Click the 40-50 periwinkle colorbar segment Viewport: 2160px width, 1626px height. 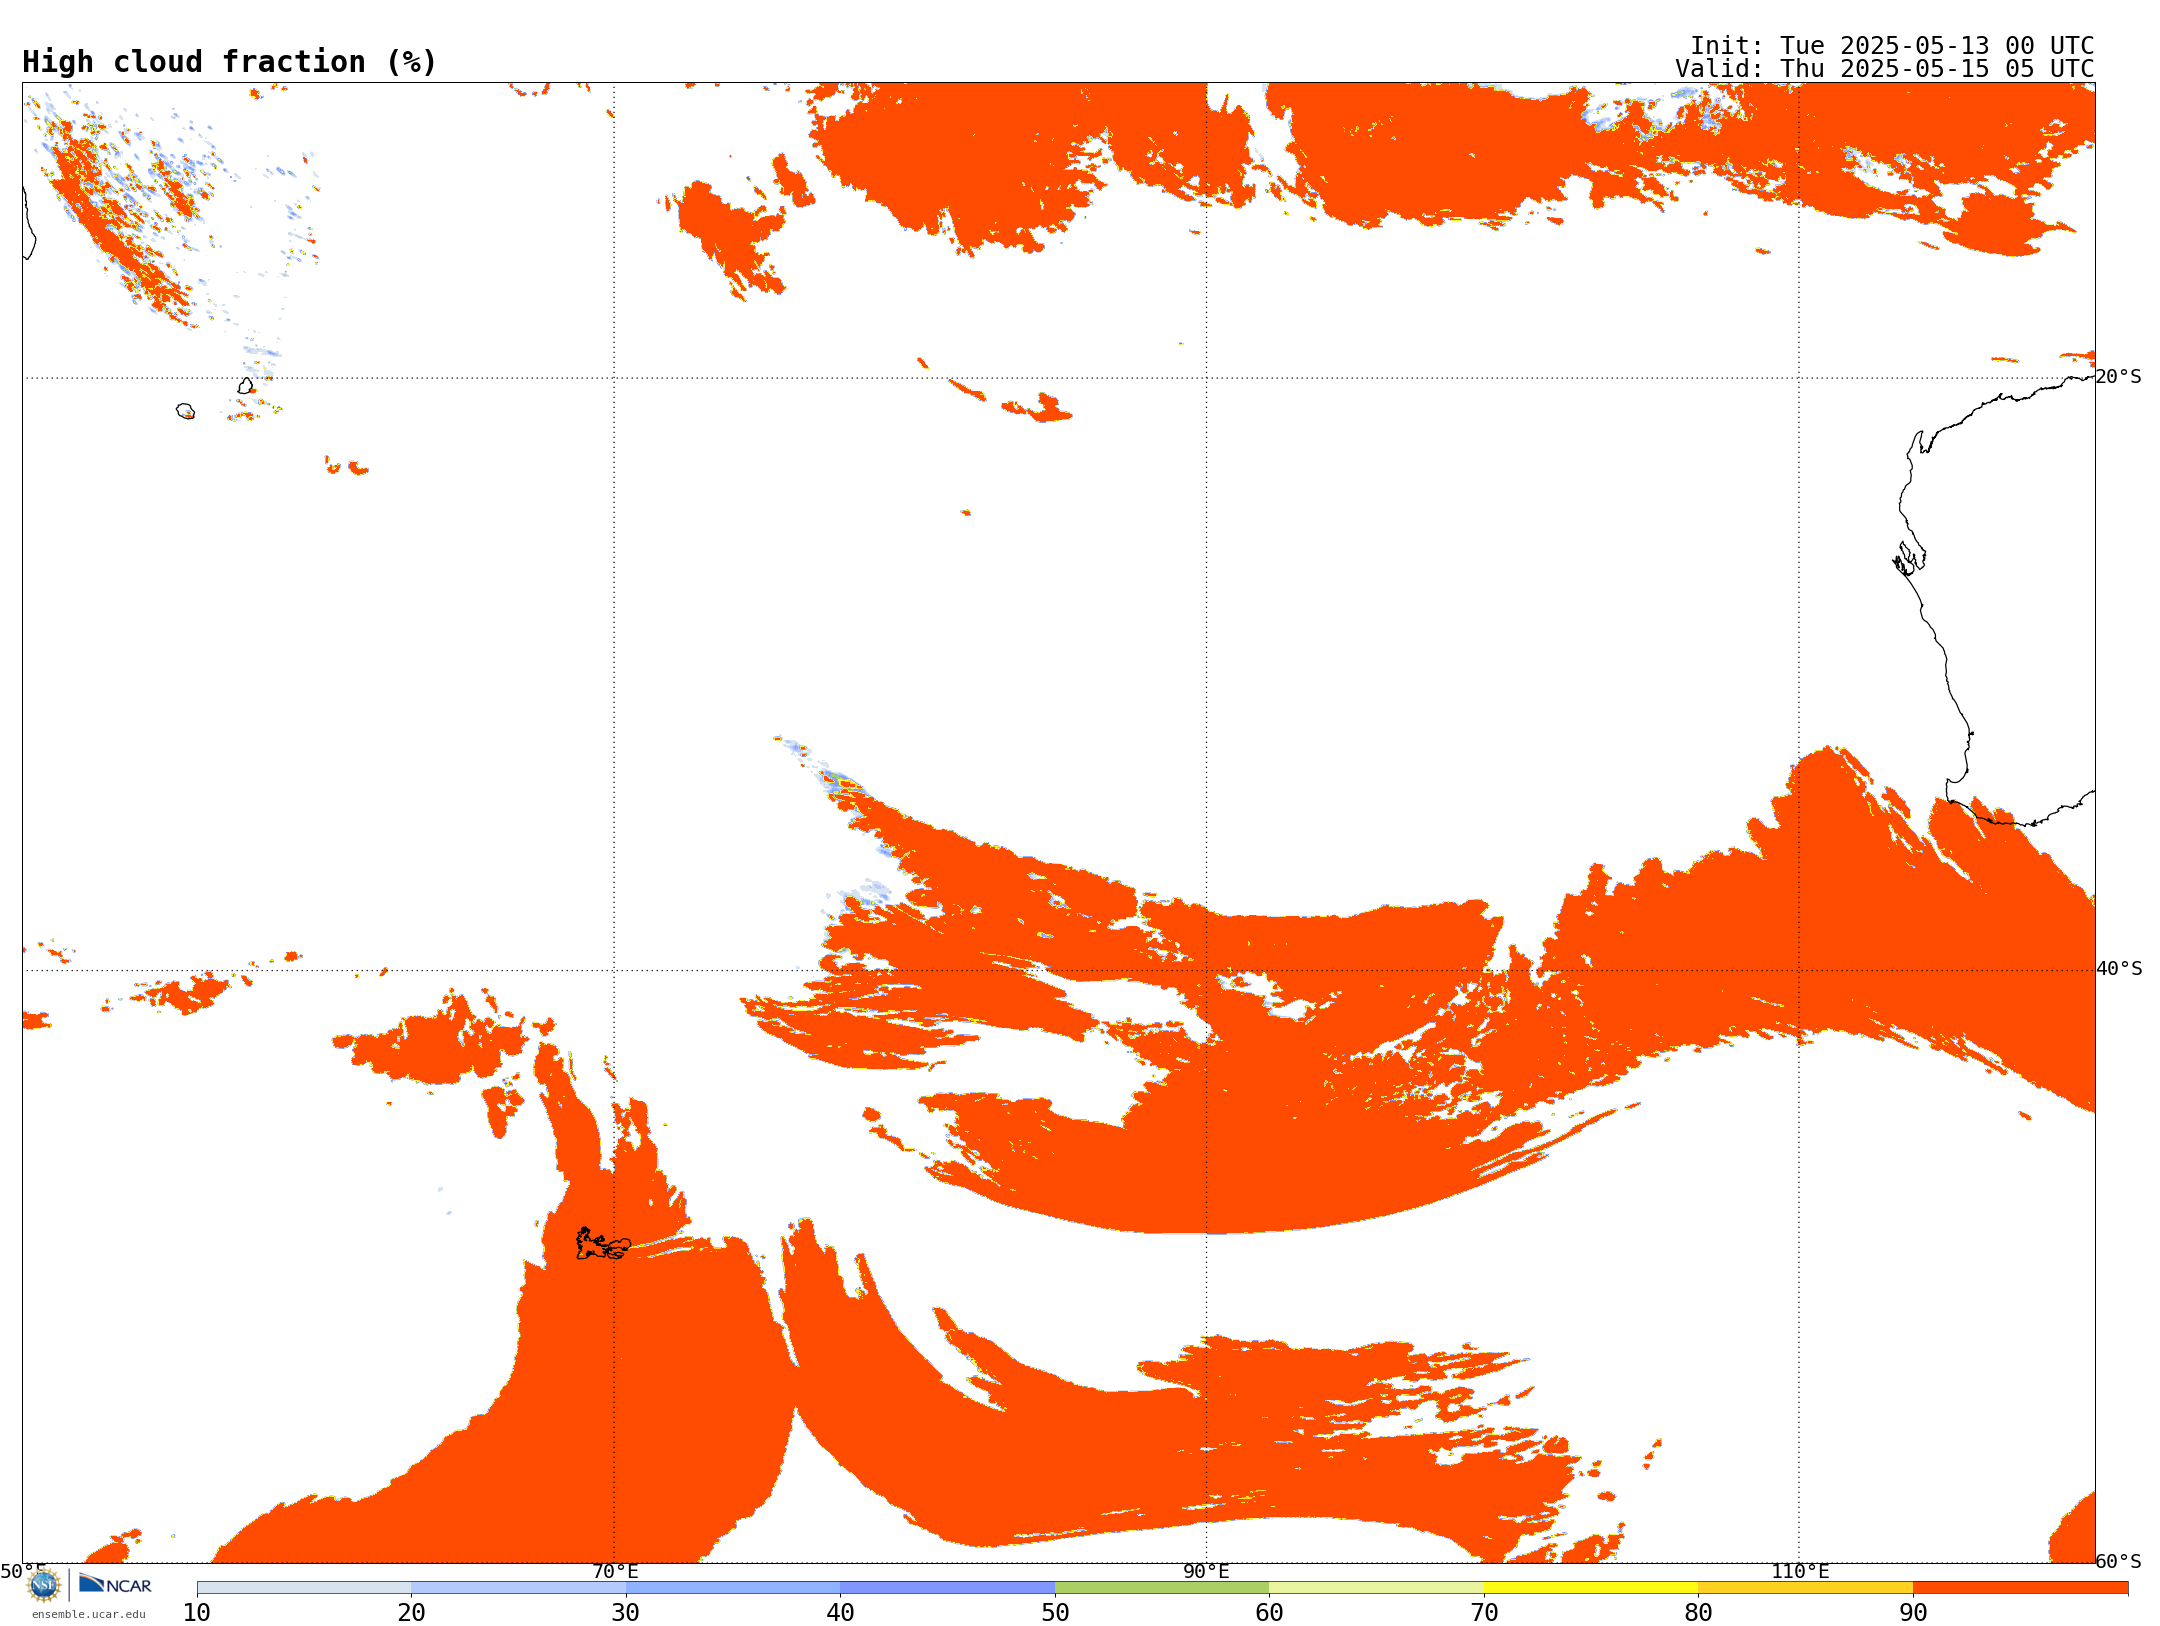pos(947,1588)
